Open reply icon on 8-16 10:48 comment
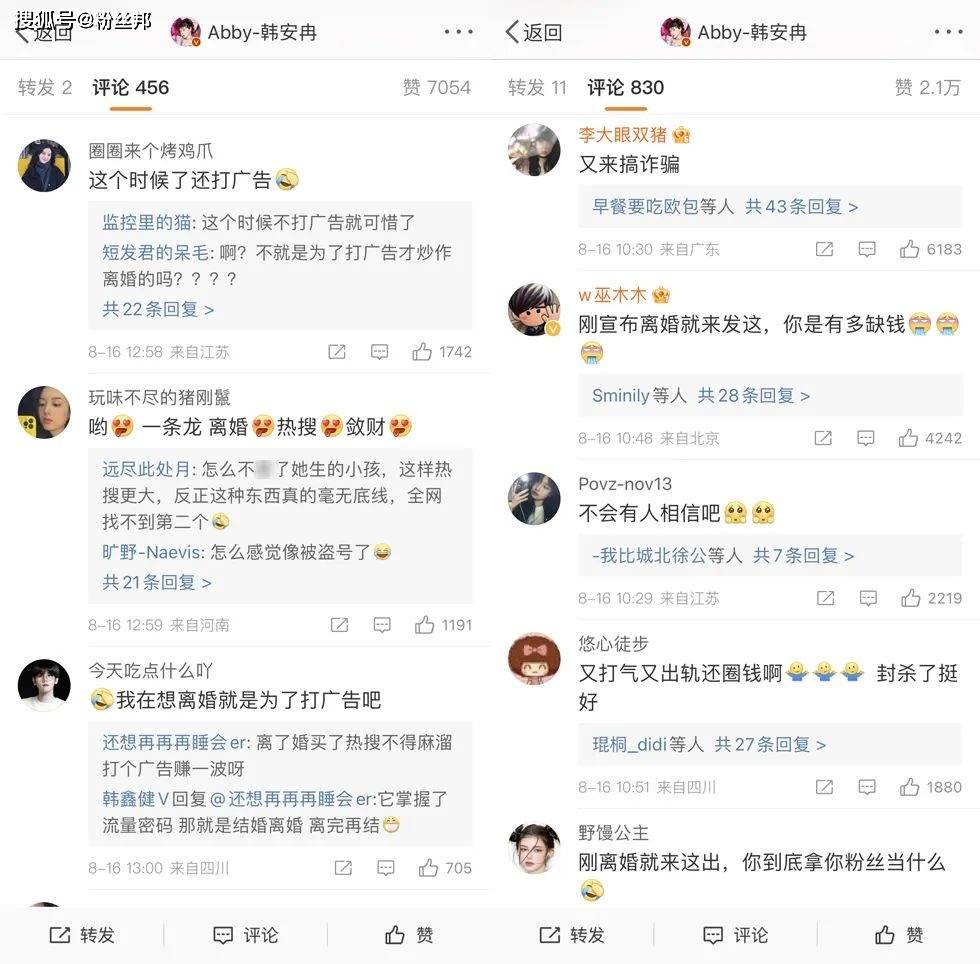The width and height of the screenshot is (980, 964). point(866,438)
